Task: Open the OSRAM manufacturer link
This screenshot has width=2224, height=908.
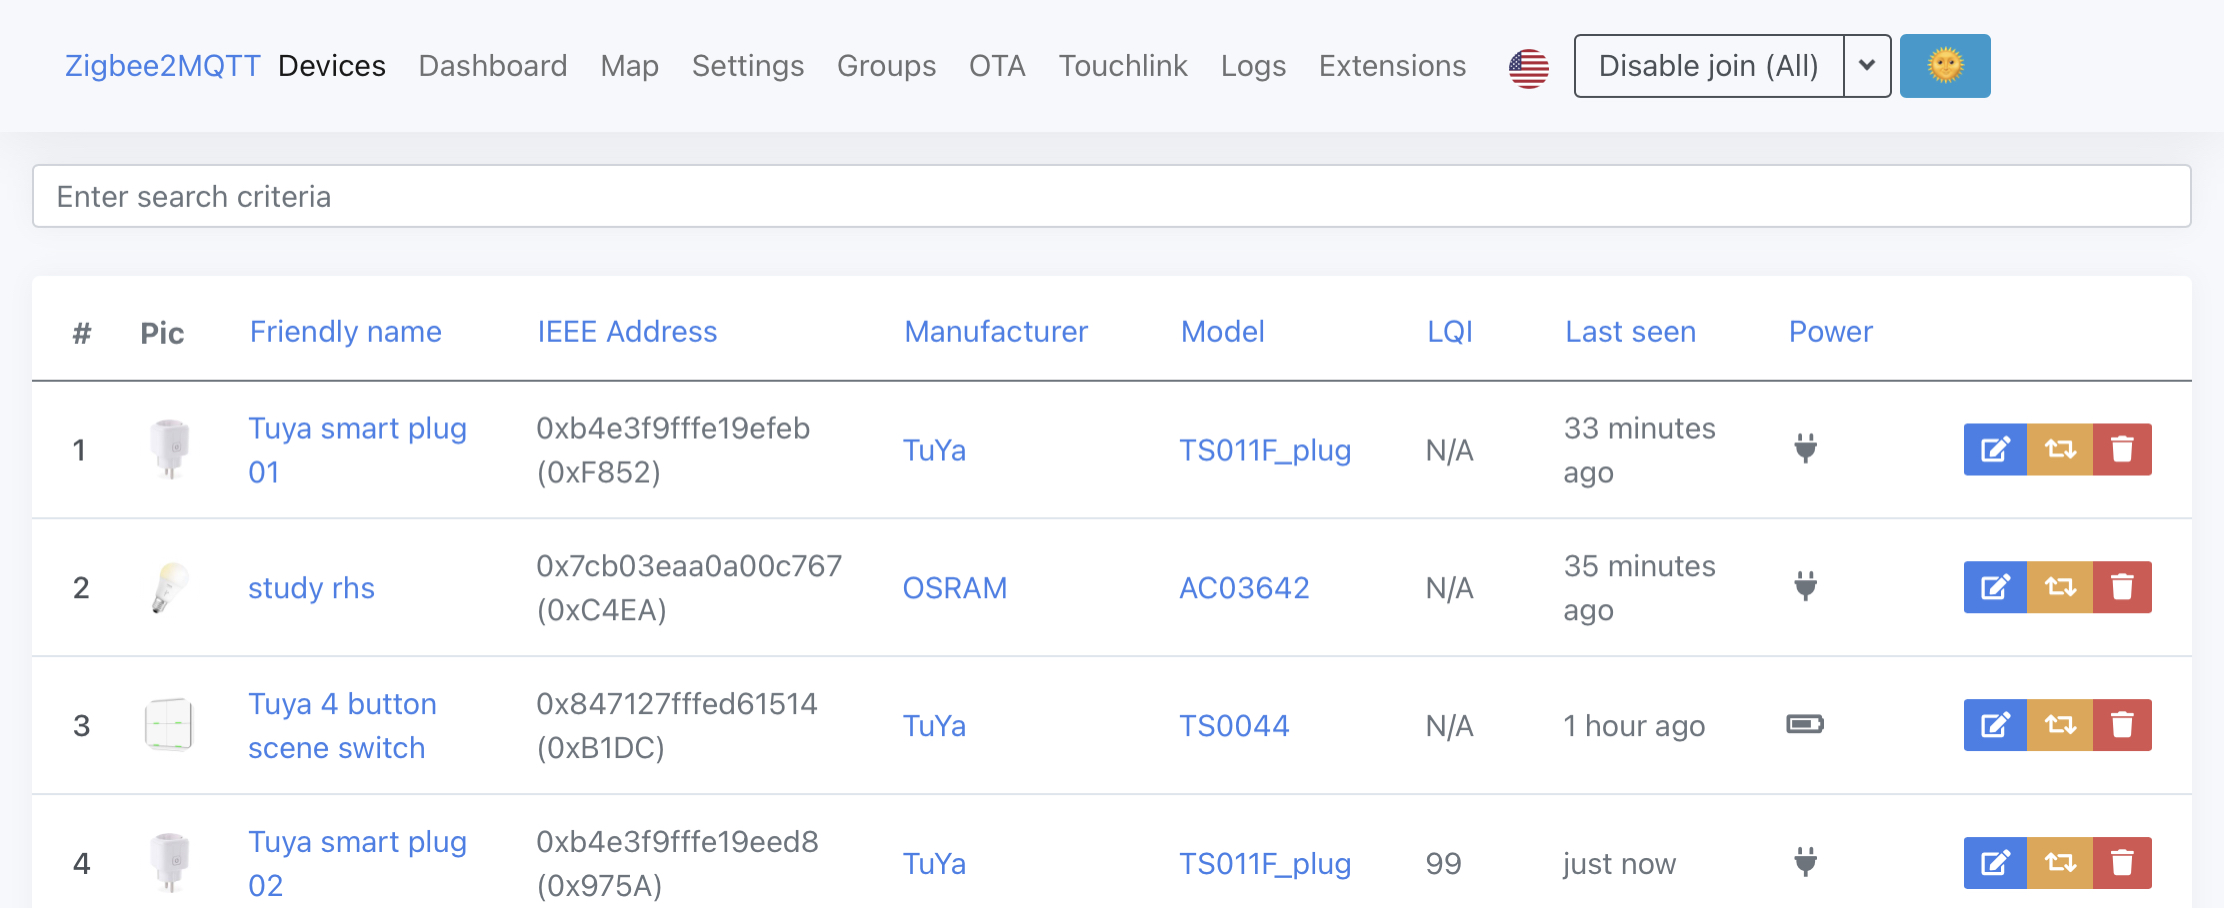Action: pyautogui.click(x=955, y=587)
